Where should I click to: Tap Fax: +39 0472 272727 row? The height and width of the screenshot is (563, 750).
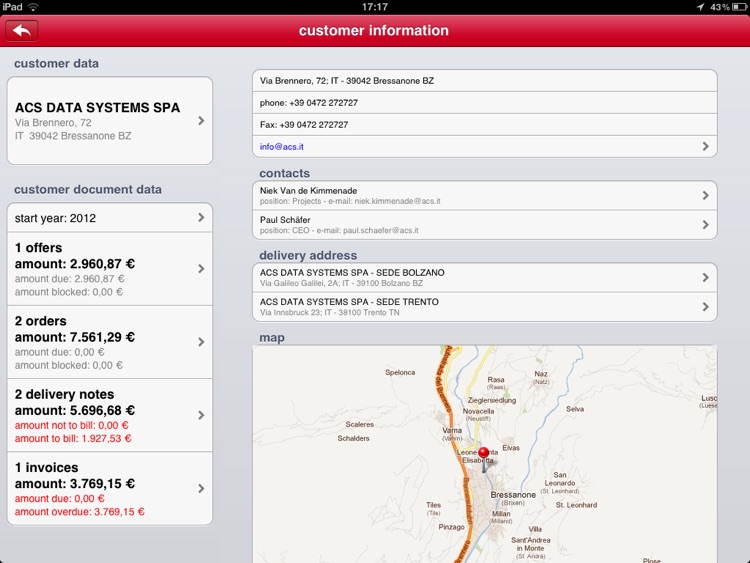tap(485, 125)
